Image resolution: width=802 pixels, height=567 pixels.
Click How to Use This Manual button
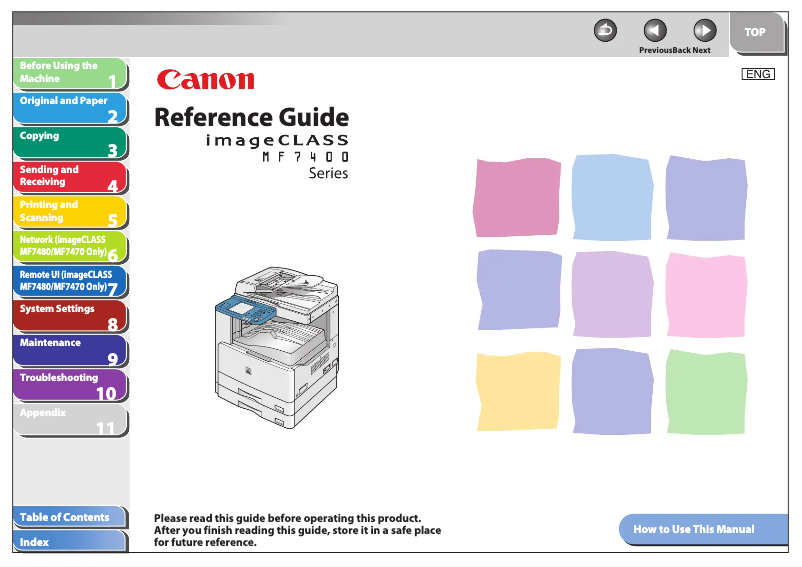(694, 529)
